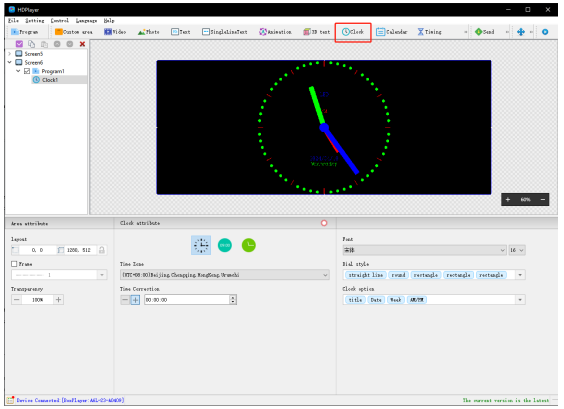This screenshot has height=409, width=564.
Task: Add a Photo area
Action: pos(149,32)
